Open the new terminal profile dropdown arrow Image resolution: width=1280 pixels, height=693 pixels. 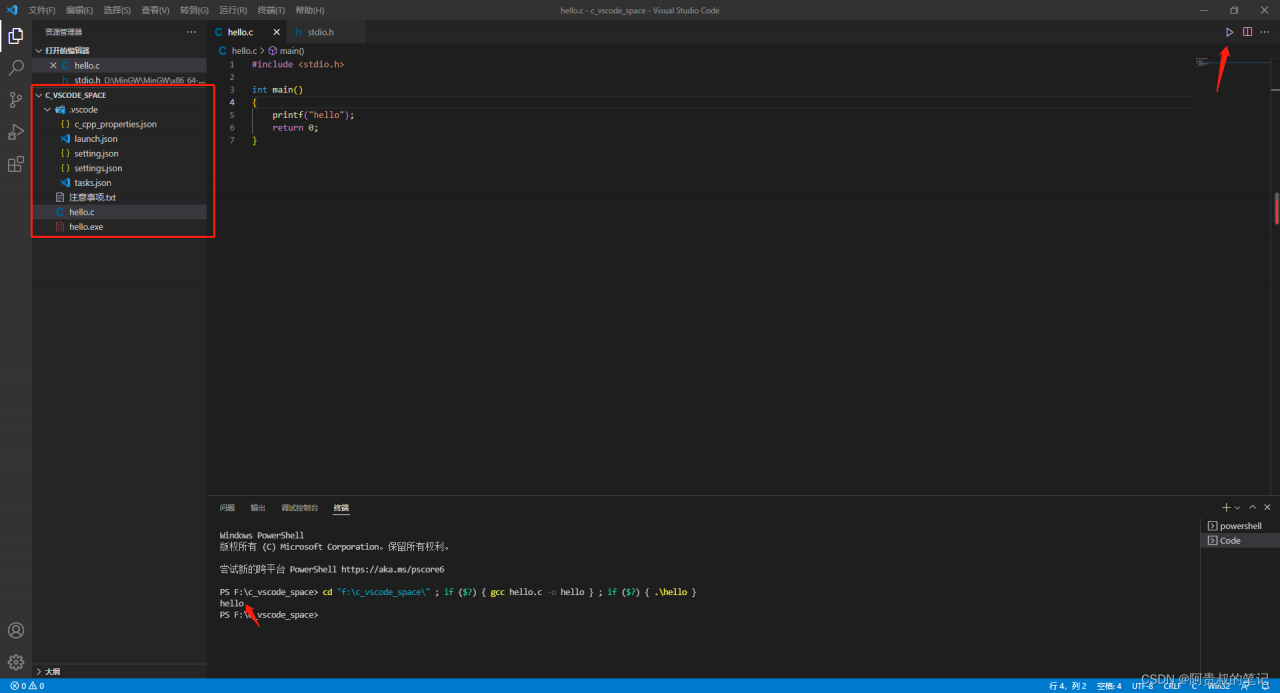pos(1238,508)
